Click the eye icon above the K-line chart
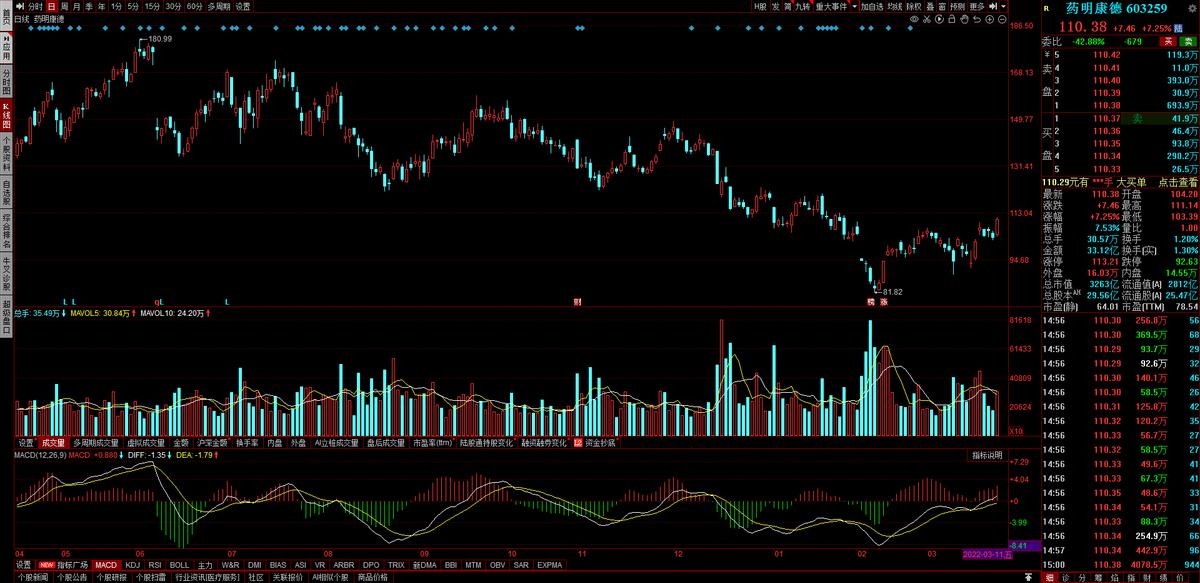 pos(914,18)
